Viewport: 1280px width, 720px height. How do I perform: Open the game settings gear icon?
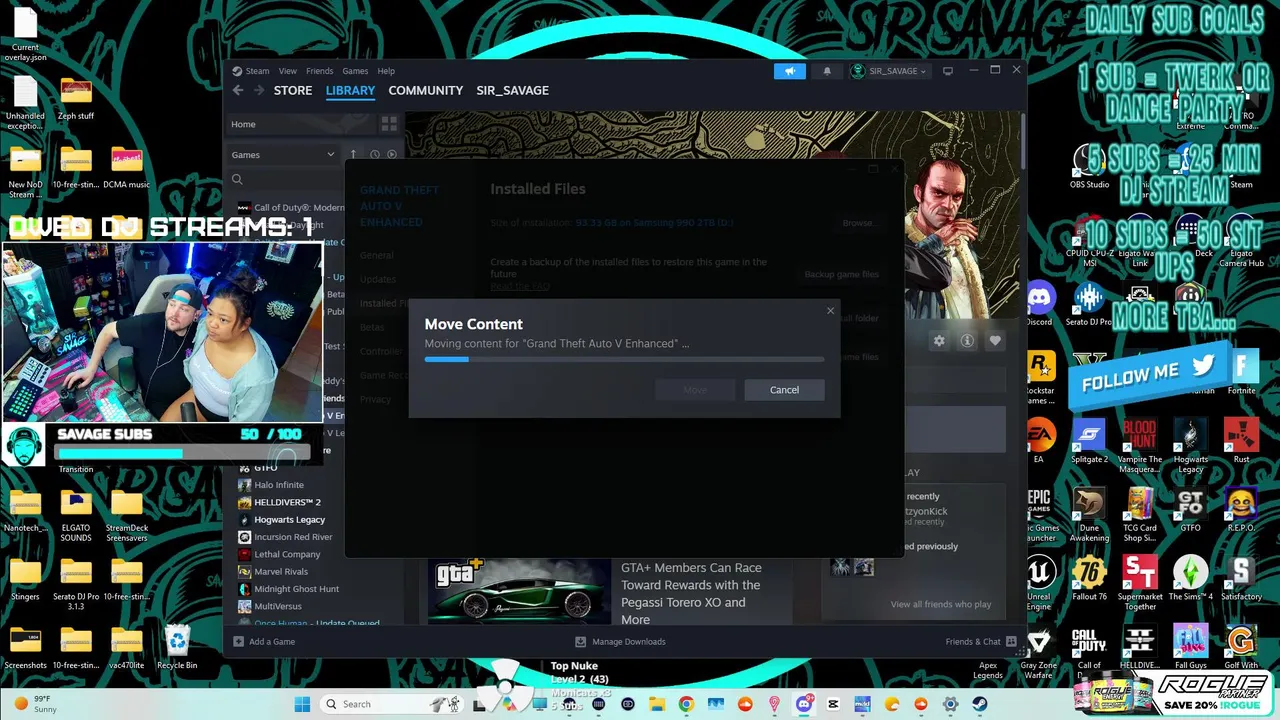click(939, 341)
